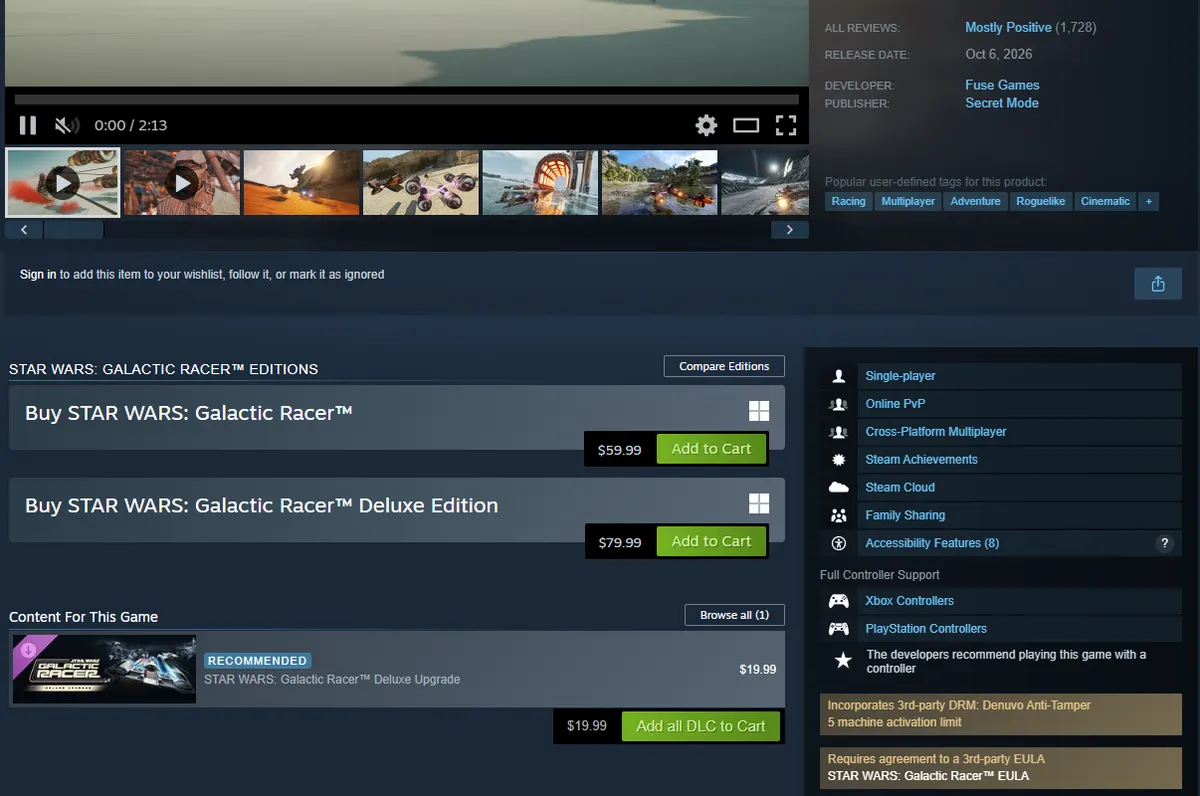Viewport: 1200px width, 796px height.
Task: Open publisher Secret Mode page
Action: pos(1002,103)
